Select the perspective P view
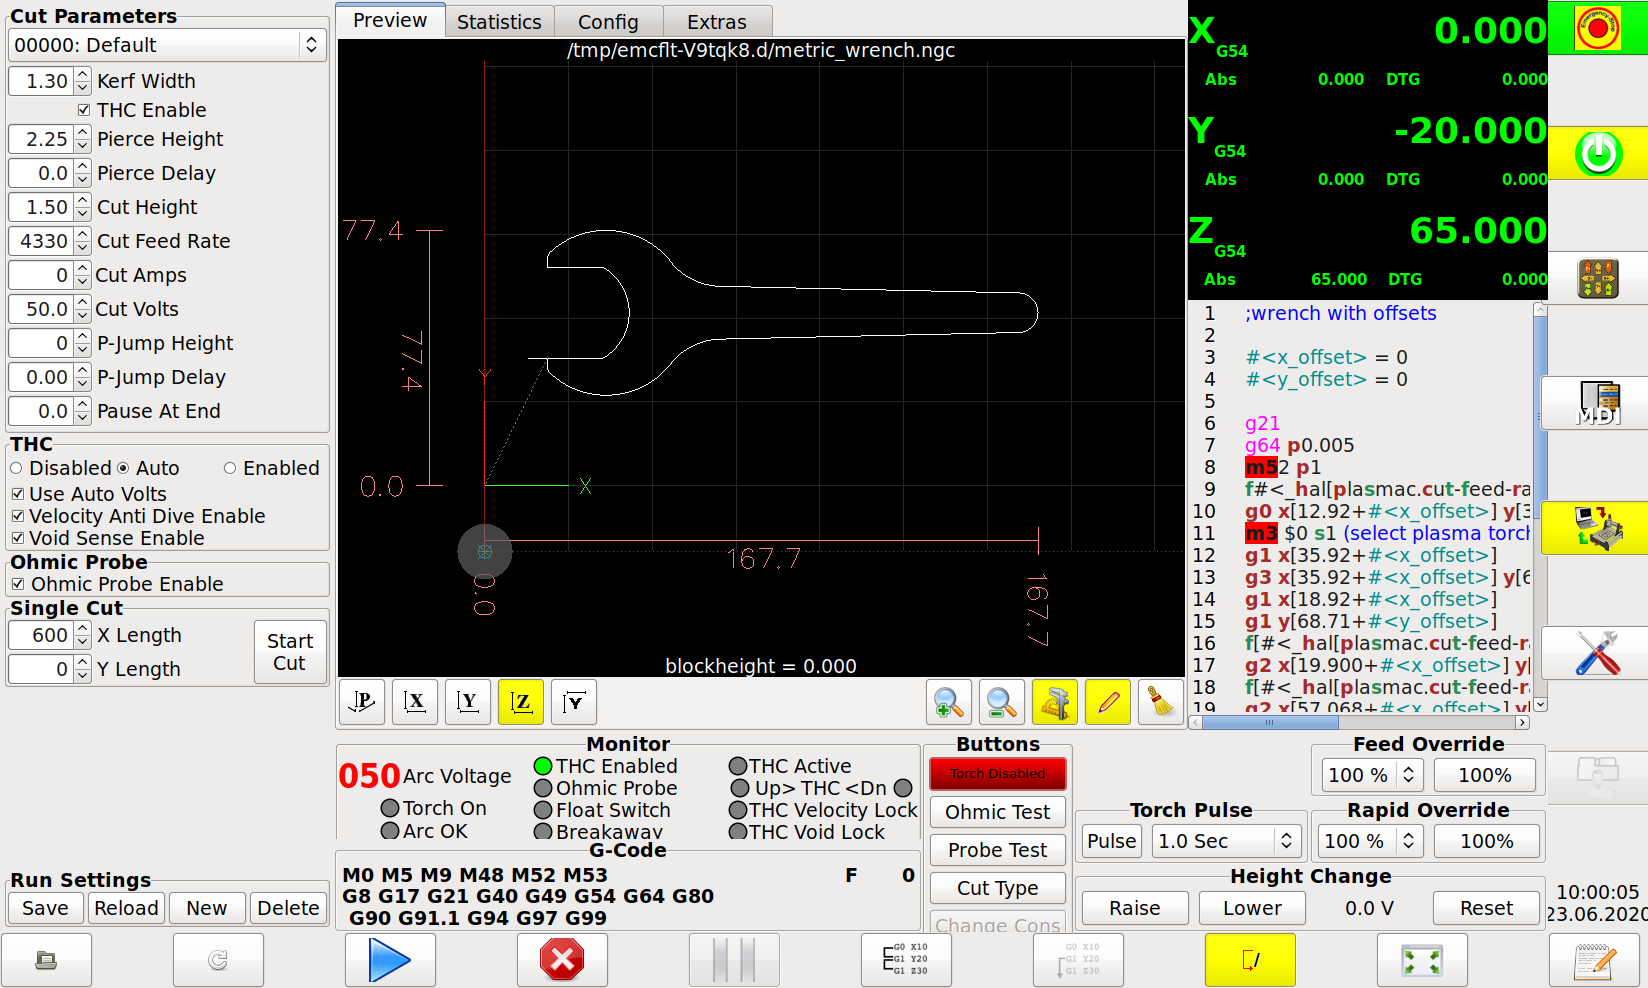Viewport: 1648px width, 988px height. [362, 702]
